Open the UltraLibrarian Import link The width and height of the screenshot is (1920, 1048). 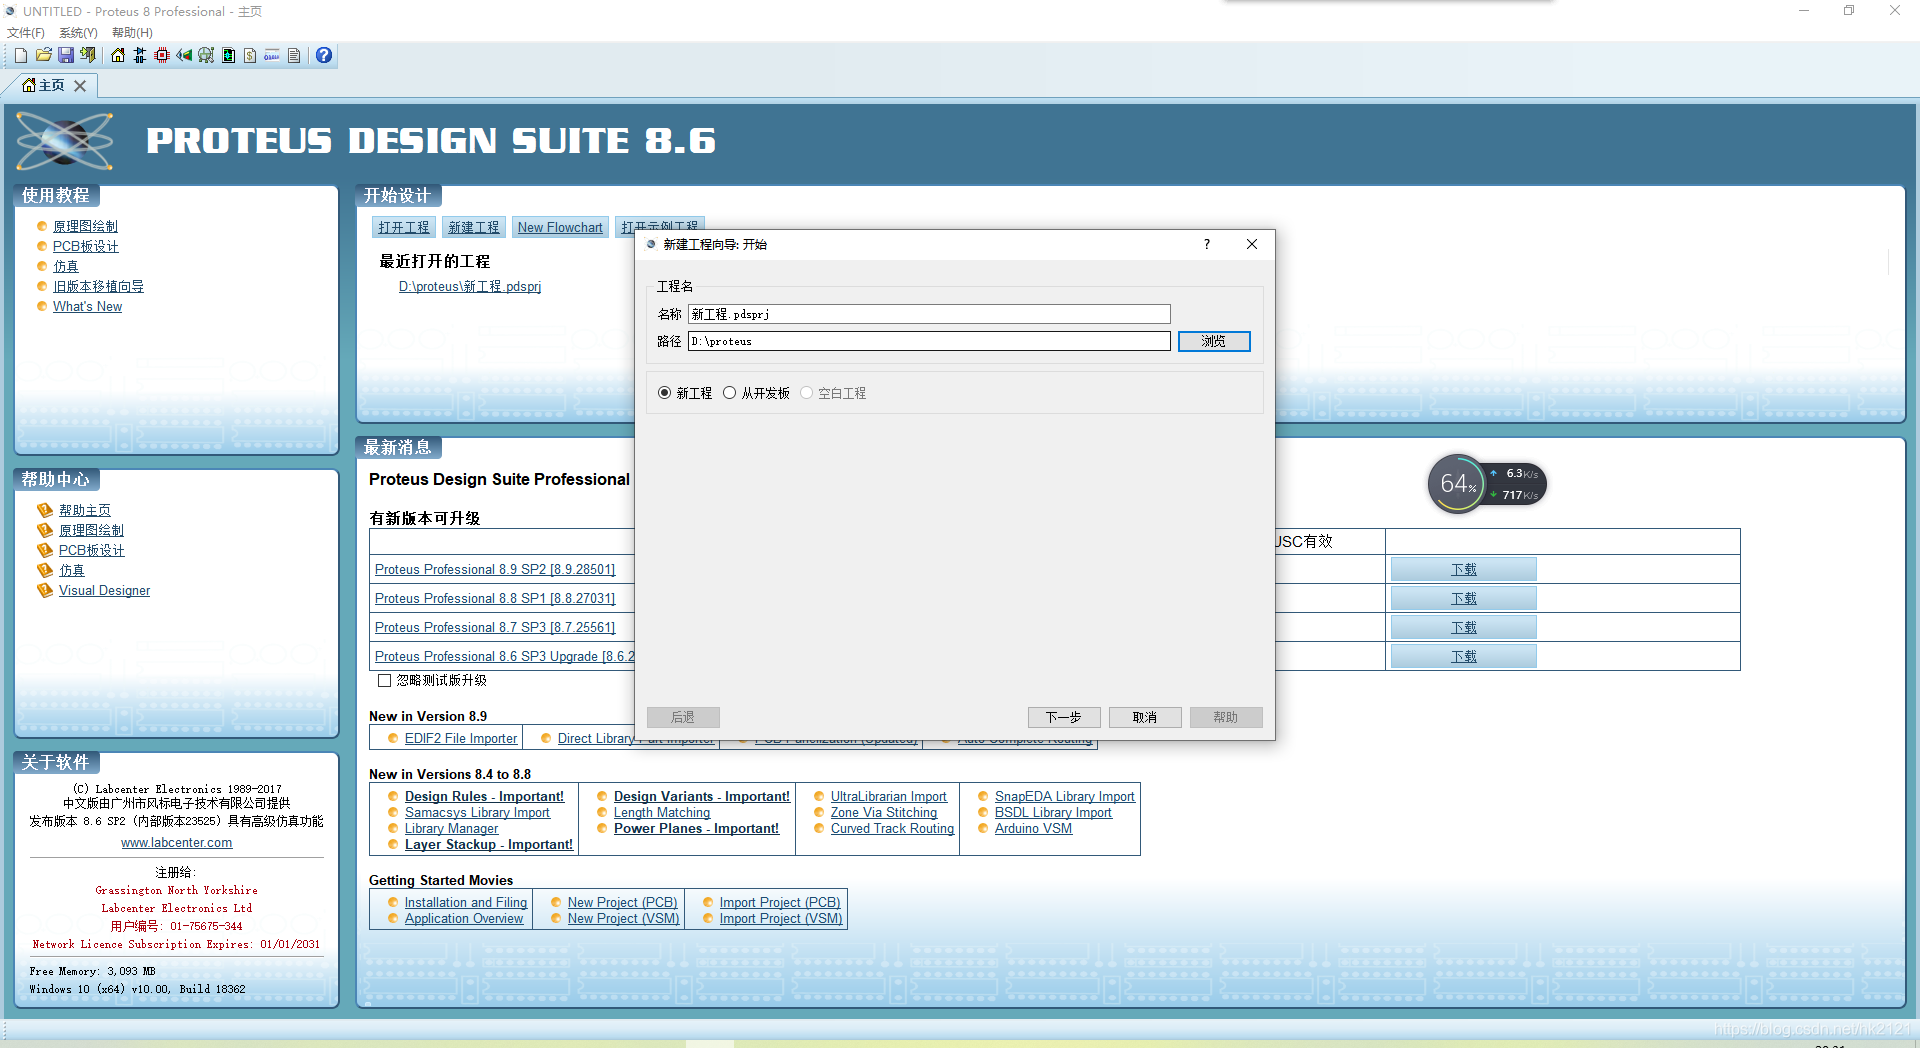888,797
